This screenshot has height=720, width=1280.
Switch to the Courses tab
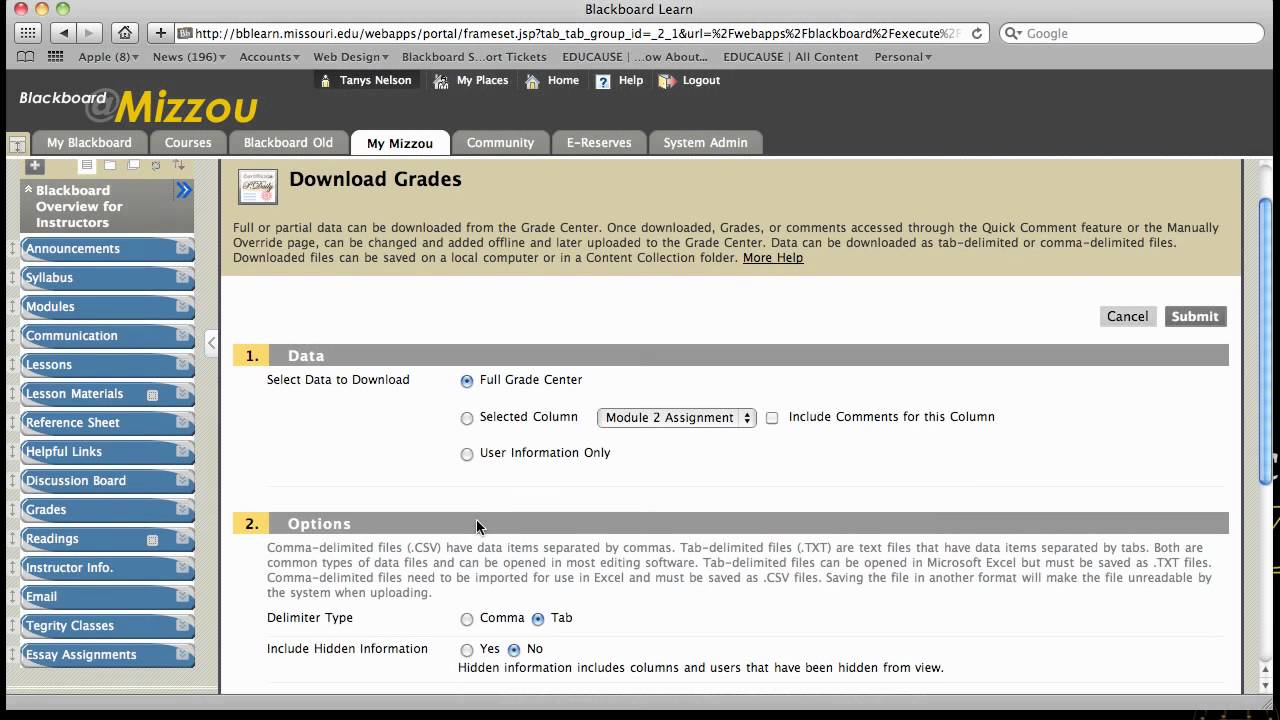(188, 143)
